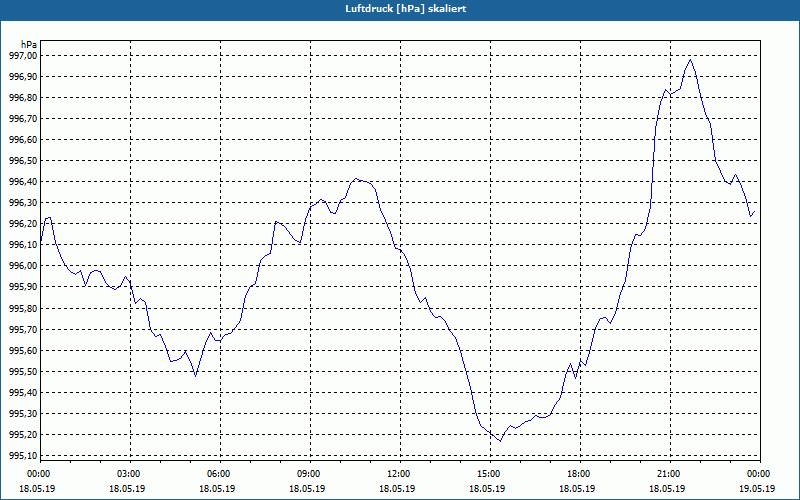This screenshot has width=800, height=500.
Task: Select the 03:00 time axis label
Action: (130, 473)
